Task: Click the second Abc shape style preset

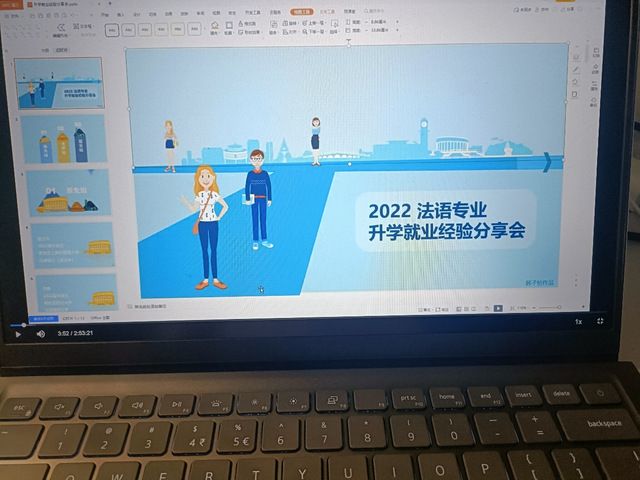Action: click(129, 30)
